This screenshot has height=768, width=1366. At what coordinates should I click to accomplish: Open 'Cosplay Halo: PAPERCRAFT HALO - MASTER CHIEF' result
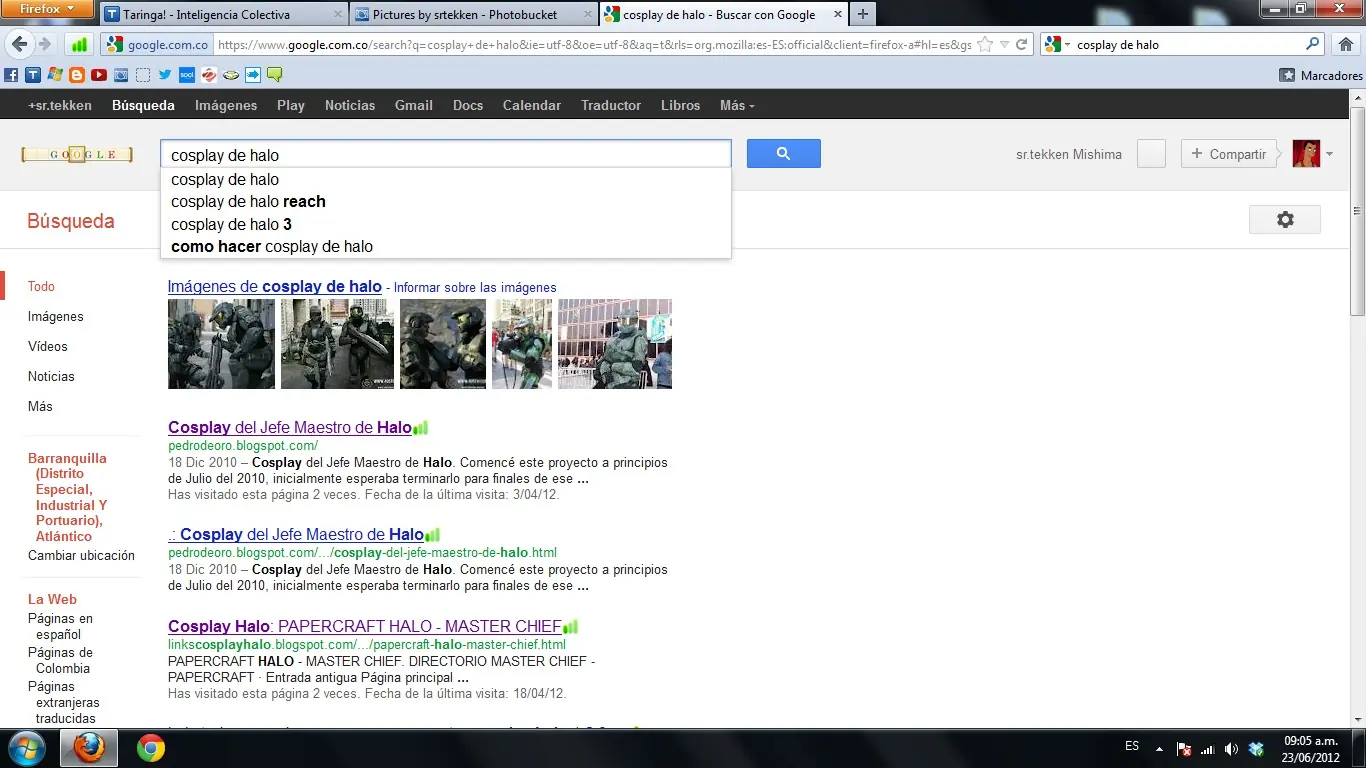pyautogui.click(x=365, y=626)
